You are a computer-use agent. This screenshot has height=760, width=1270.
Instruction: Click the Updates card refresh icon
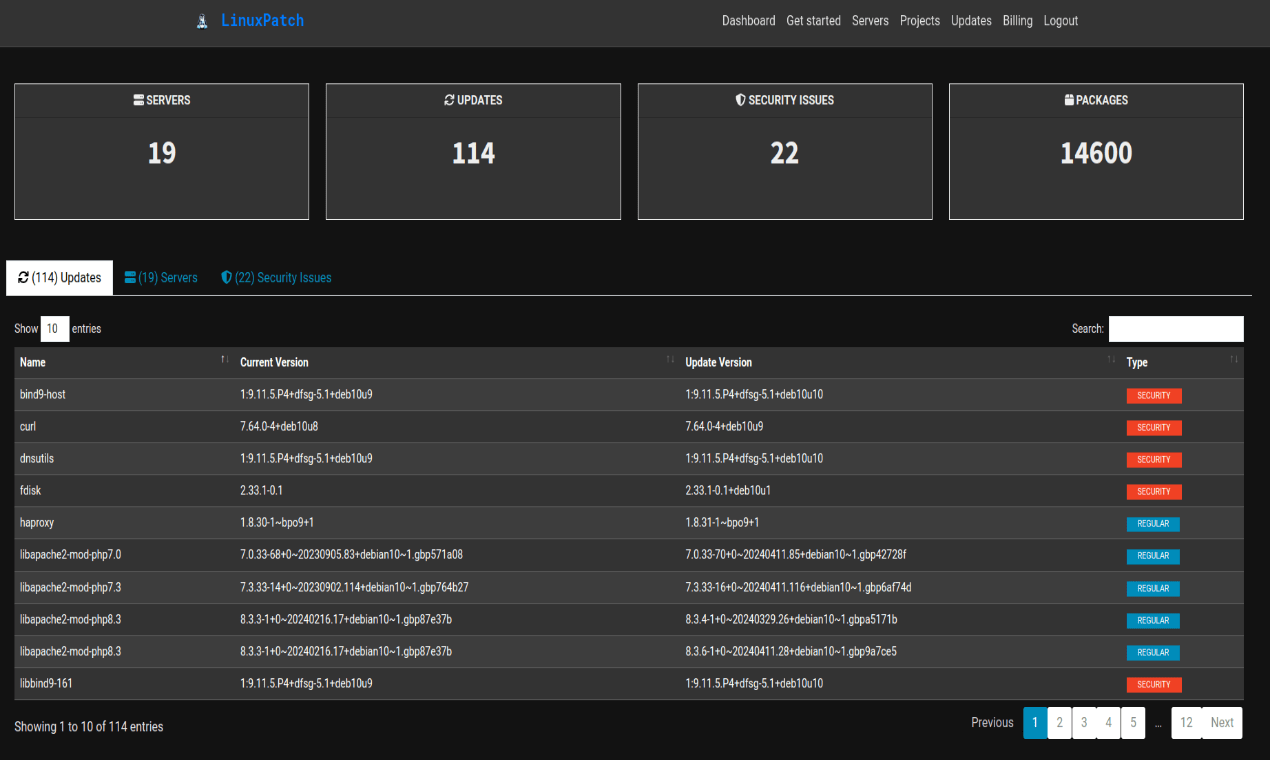450,100
